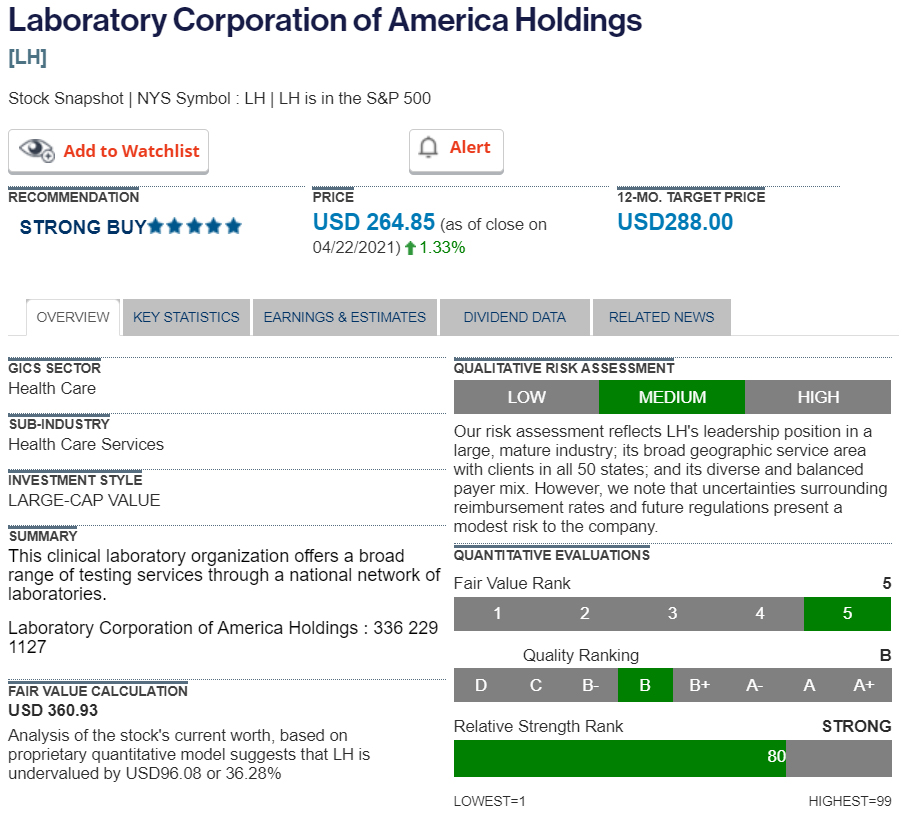Click the HIGH risk assessment segment
The height and width of the screenshot is (818, 902).
[x=818, y=397]
